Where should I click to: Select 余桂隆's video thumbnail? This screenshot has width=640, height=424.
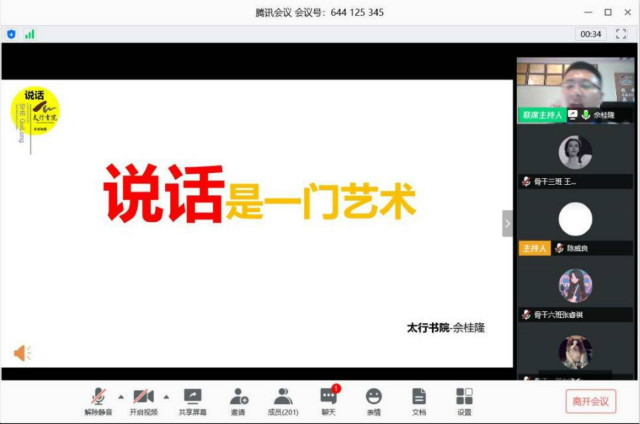576,90
